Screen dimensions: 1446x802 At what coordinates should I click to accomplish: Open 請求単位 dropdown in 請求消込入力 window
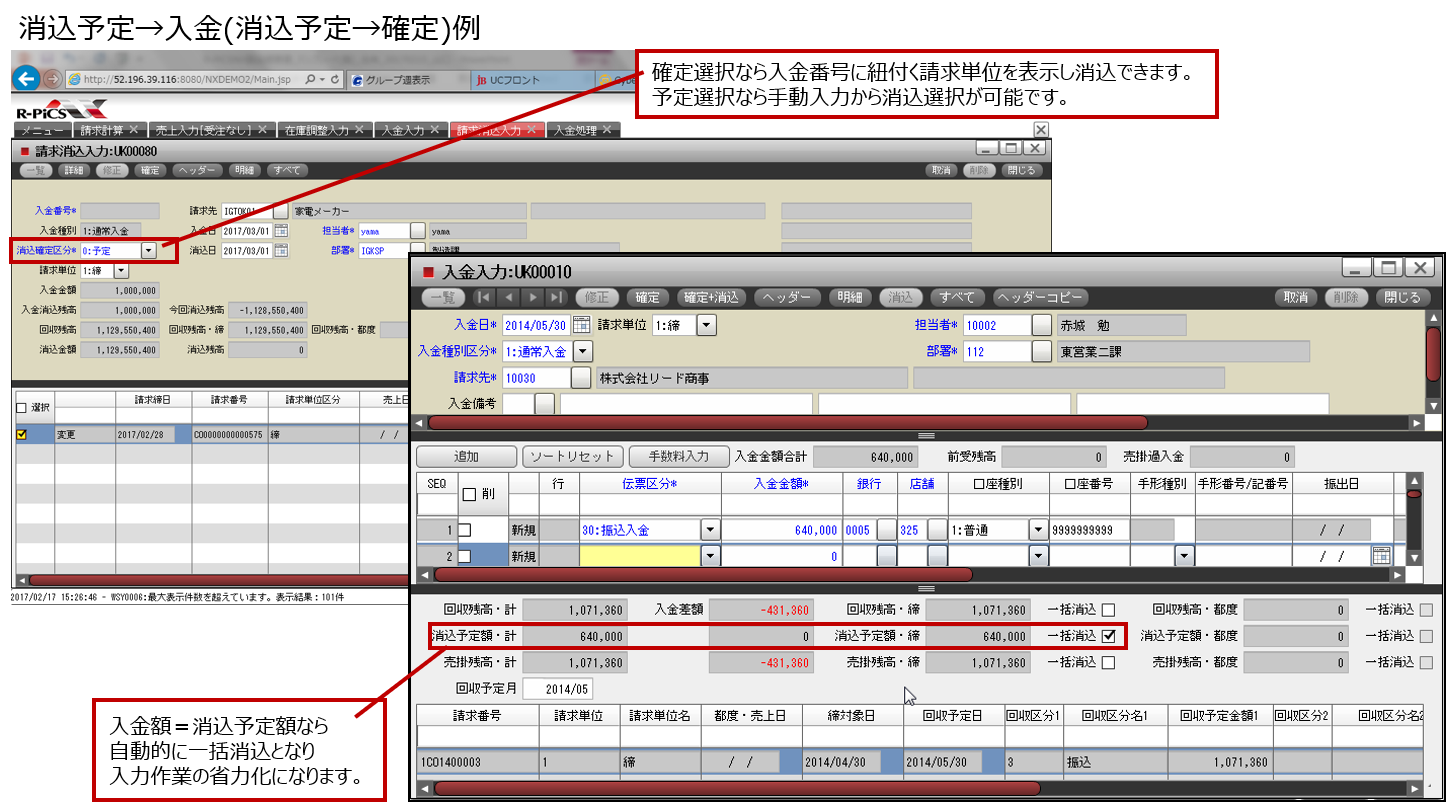(x=121, y=270)
